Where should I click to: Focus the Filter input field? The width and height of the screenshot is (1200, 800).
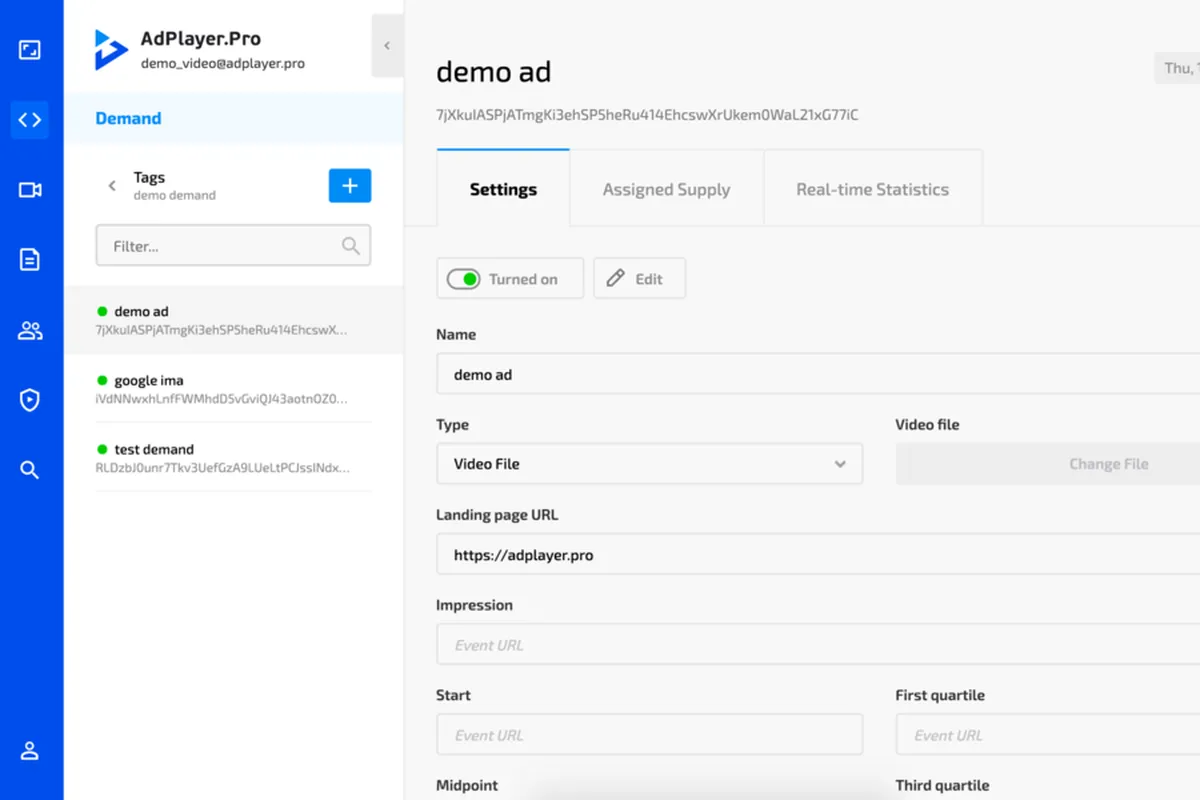click(233, 246)
